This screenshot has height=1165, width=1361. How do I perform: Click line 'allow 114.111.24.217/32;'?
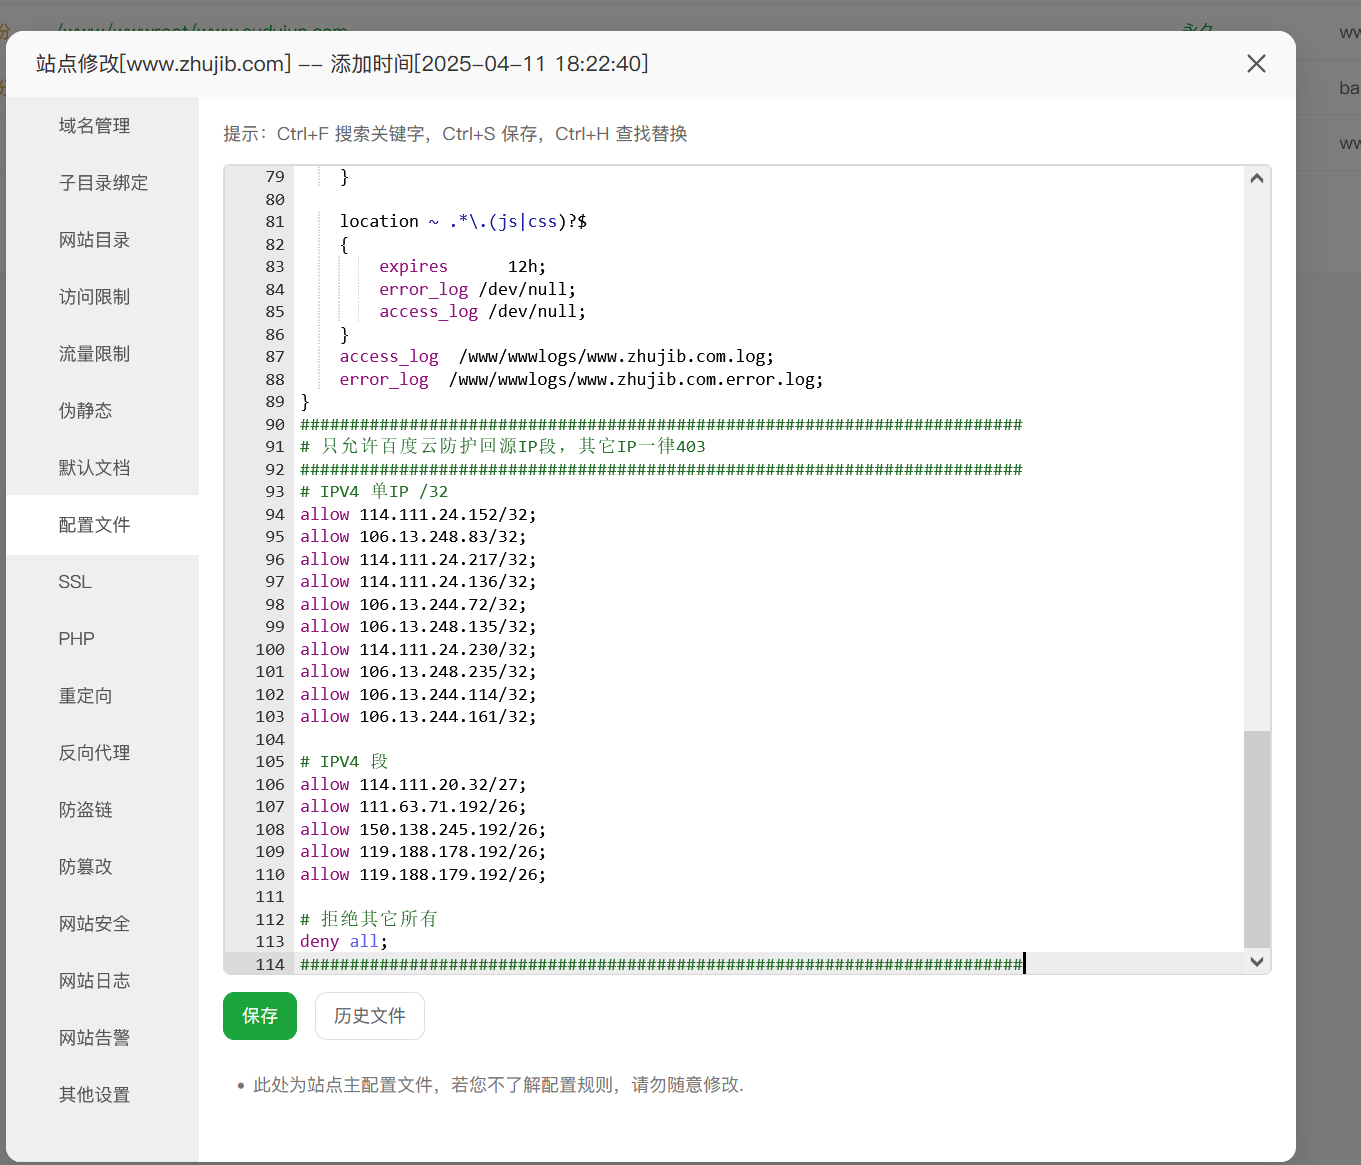[x=418, y=560]
